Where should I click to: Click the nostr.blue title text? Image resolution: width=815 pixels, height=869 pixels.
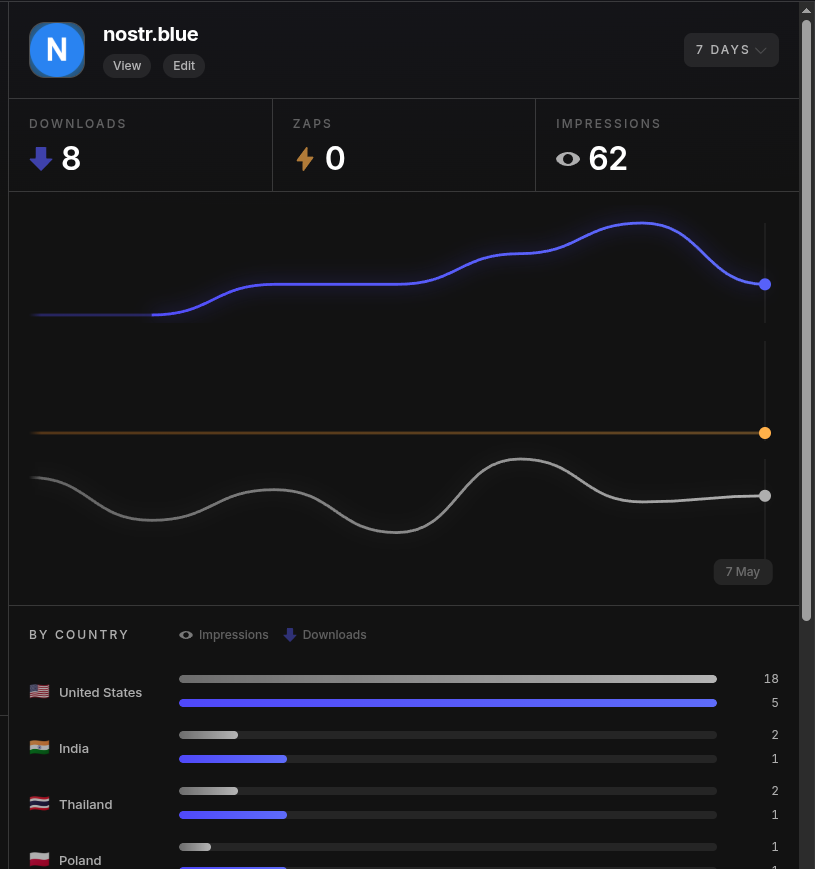pos(151,34)
